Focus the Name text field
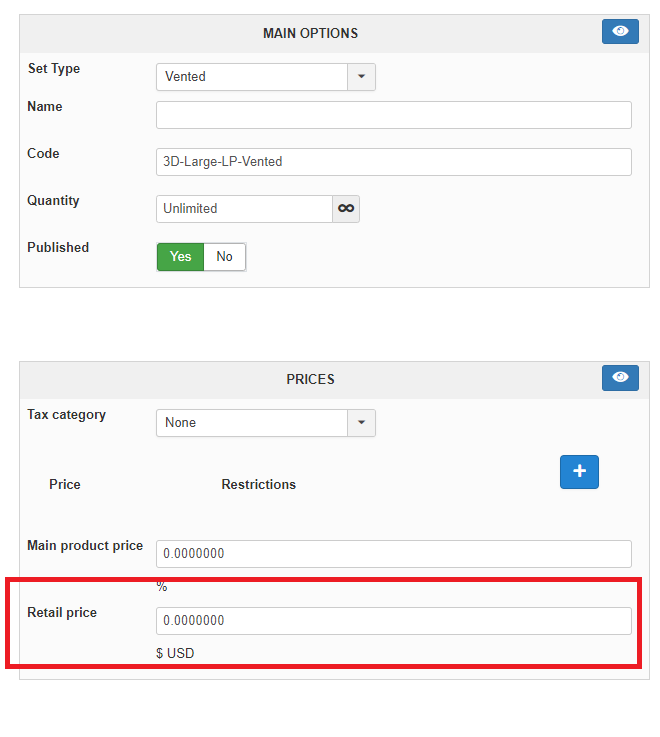Screen dimensions: 660x737 point(393,115)
